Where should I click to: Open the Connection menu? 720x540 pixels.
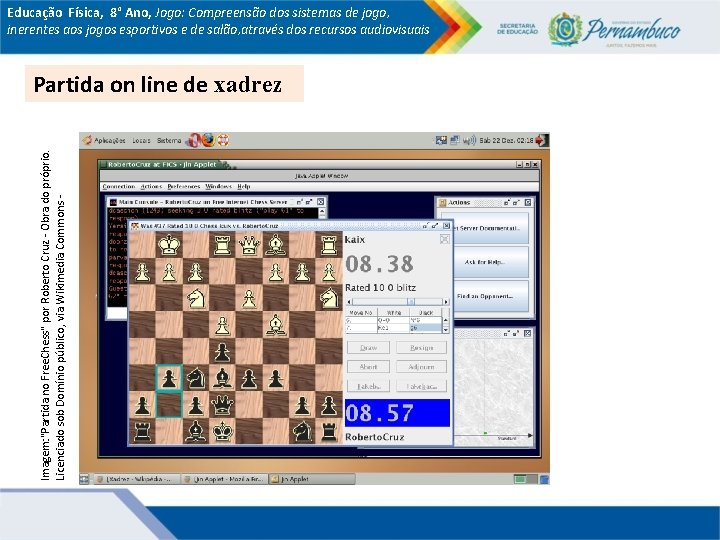pyautogui.click(x=118, y=186)
